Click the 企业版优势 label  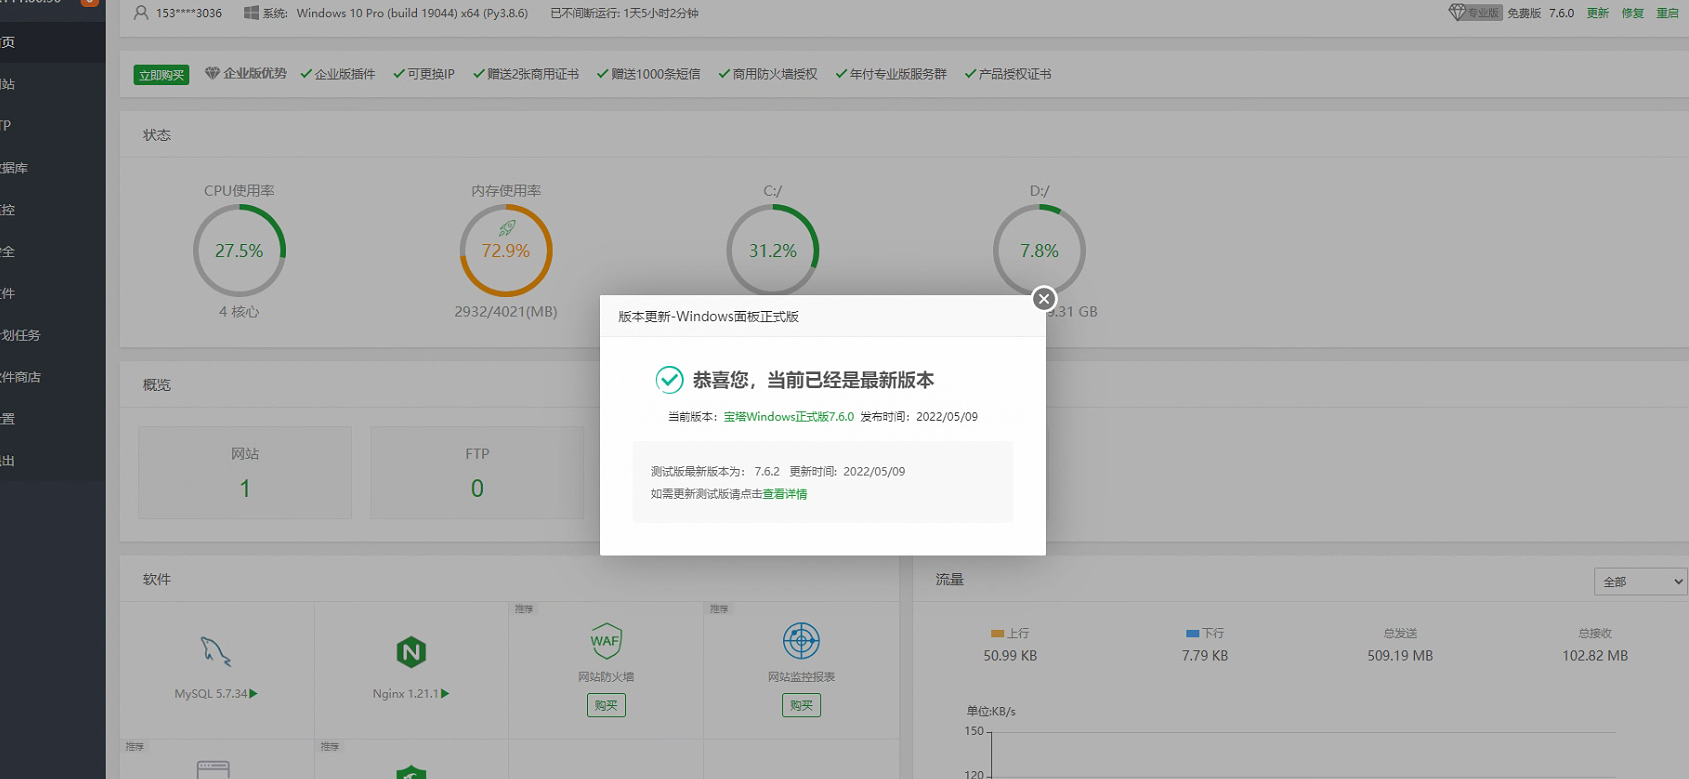(255, 73)
